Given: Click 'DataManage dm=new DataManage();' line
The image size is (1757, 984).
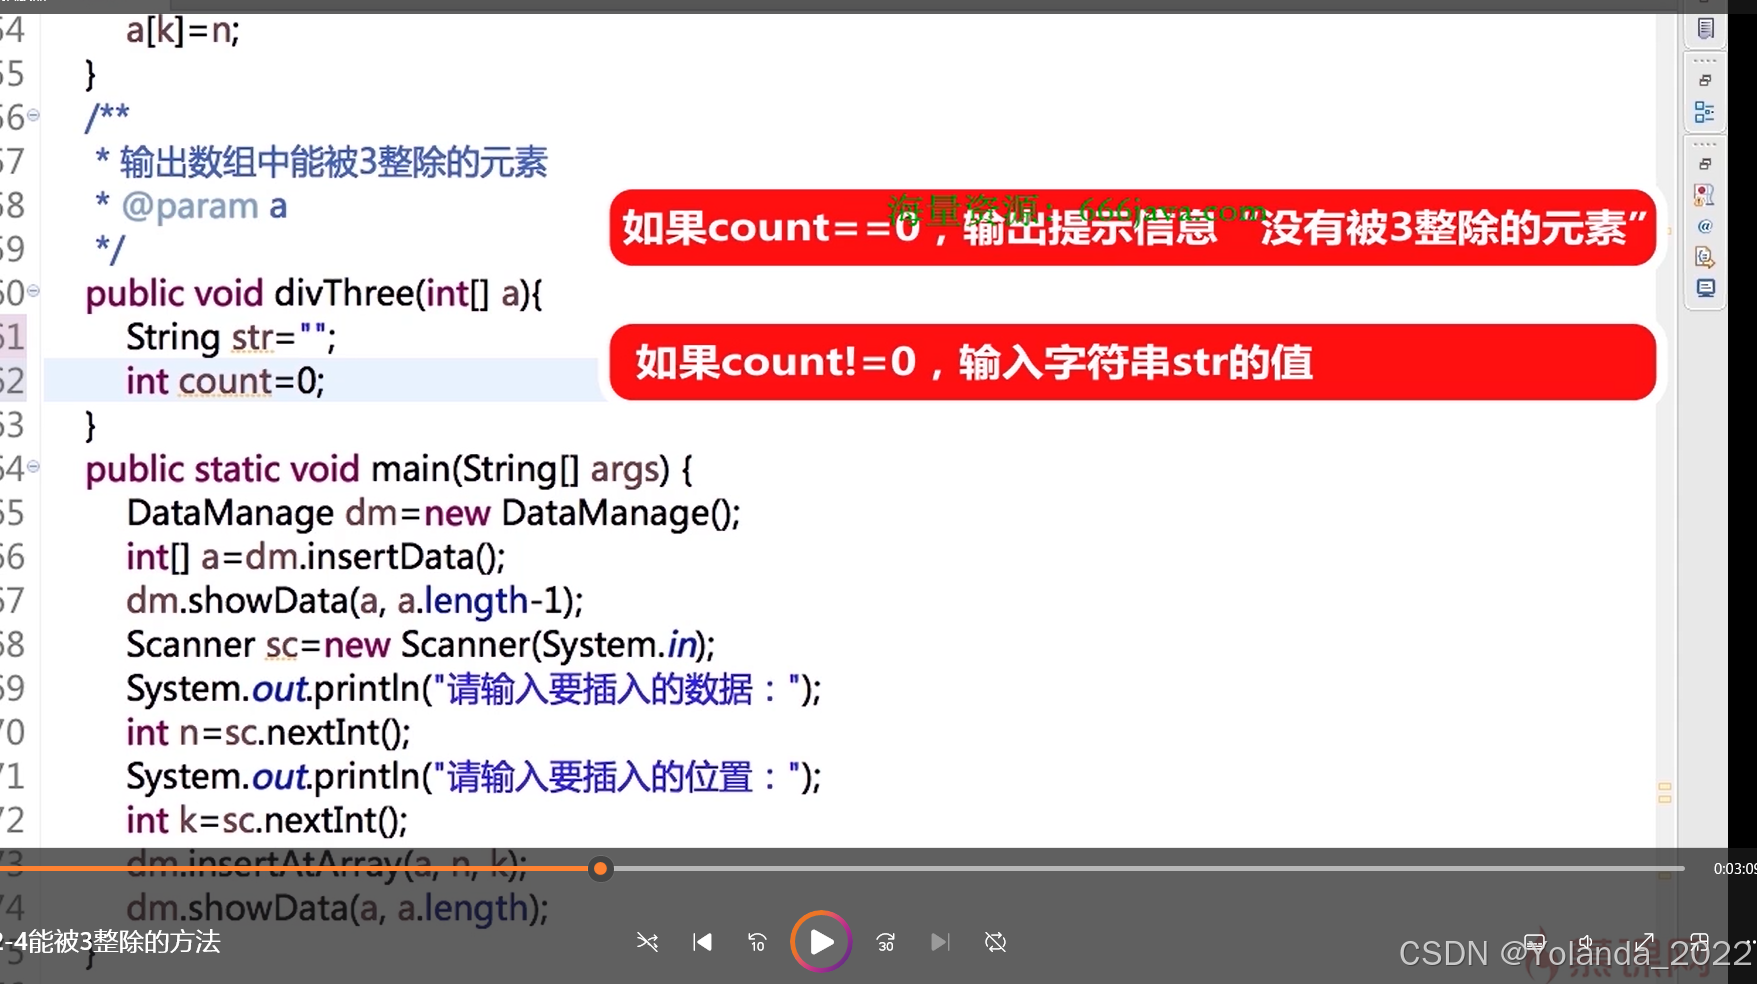Looking at the screenshot, I should click(x=433, y=513).
